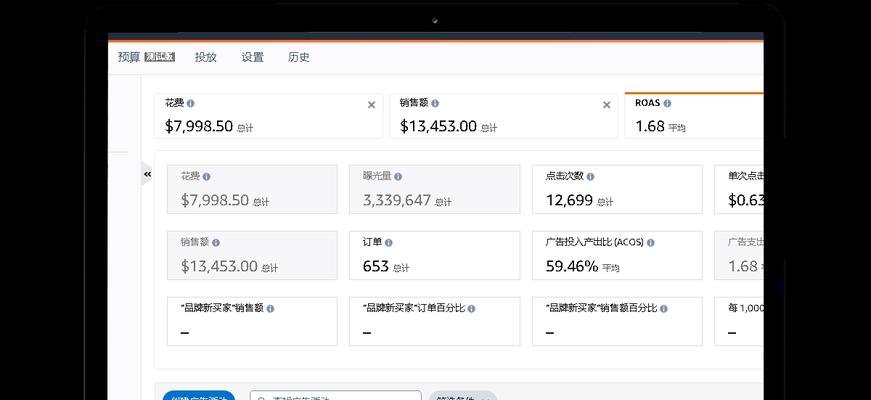This screenshot has height=400, width=871.
Task: Click the info icon next to 广告投入产出比 (ACOS)
Action: point(650,243)
